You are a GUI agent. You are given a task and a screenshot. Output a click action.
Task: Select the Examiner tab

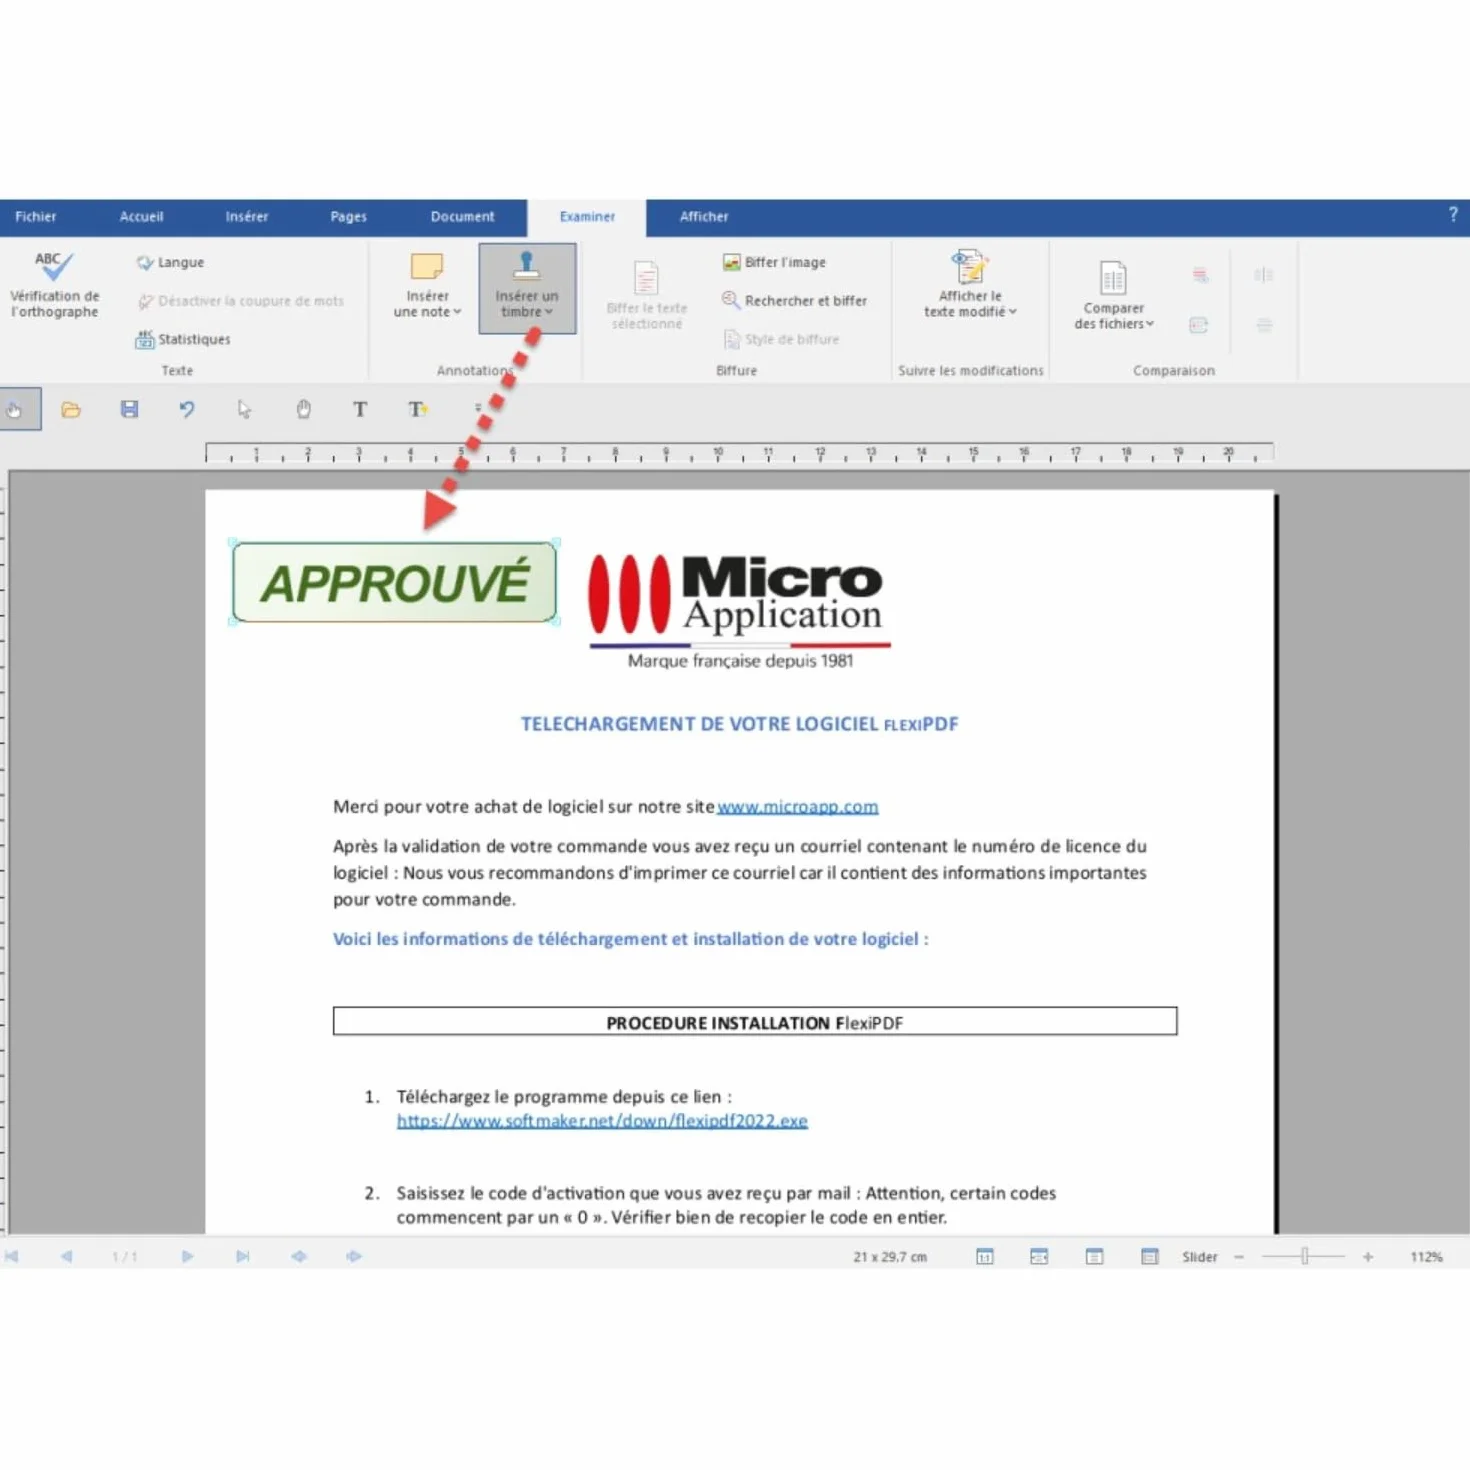587,217
